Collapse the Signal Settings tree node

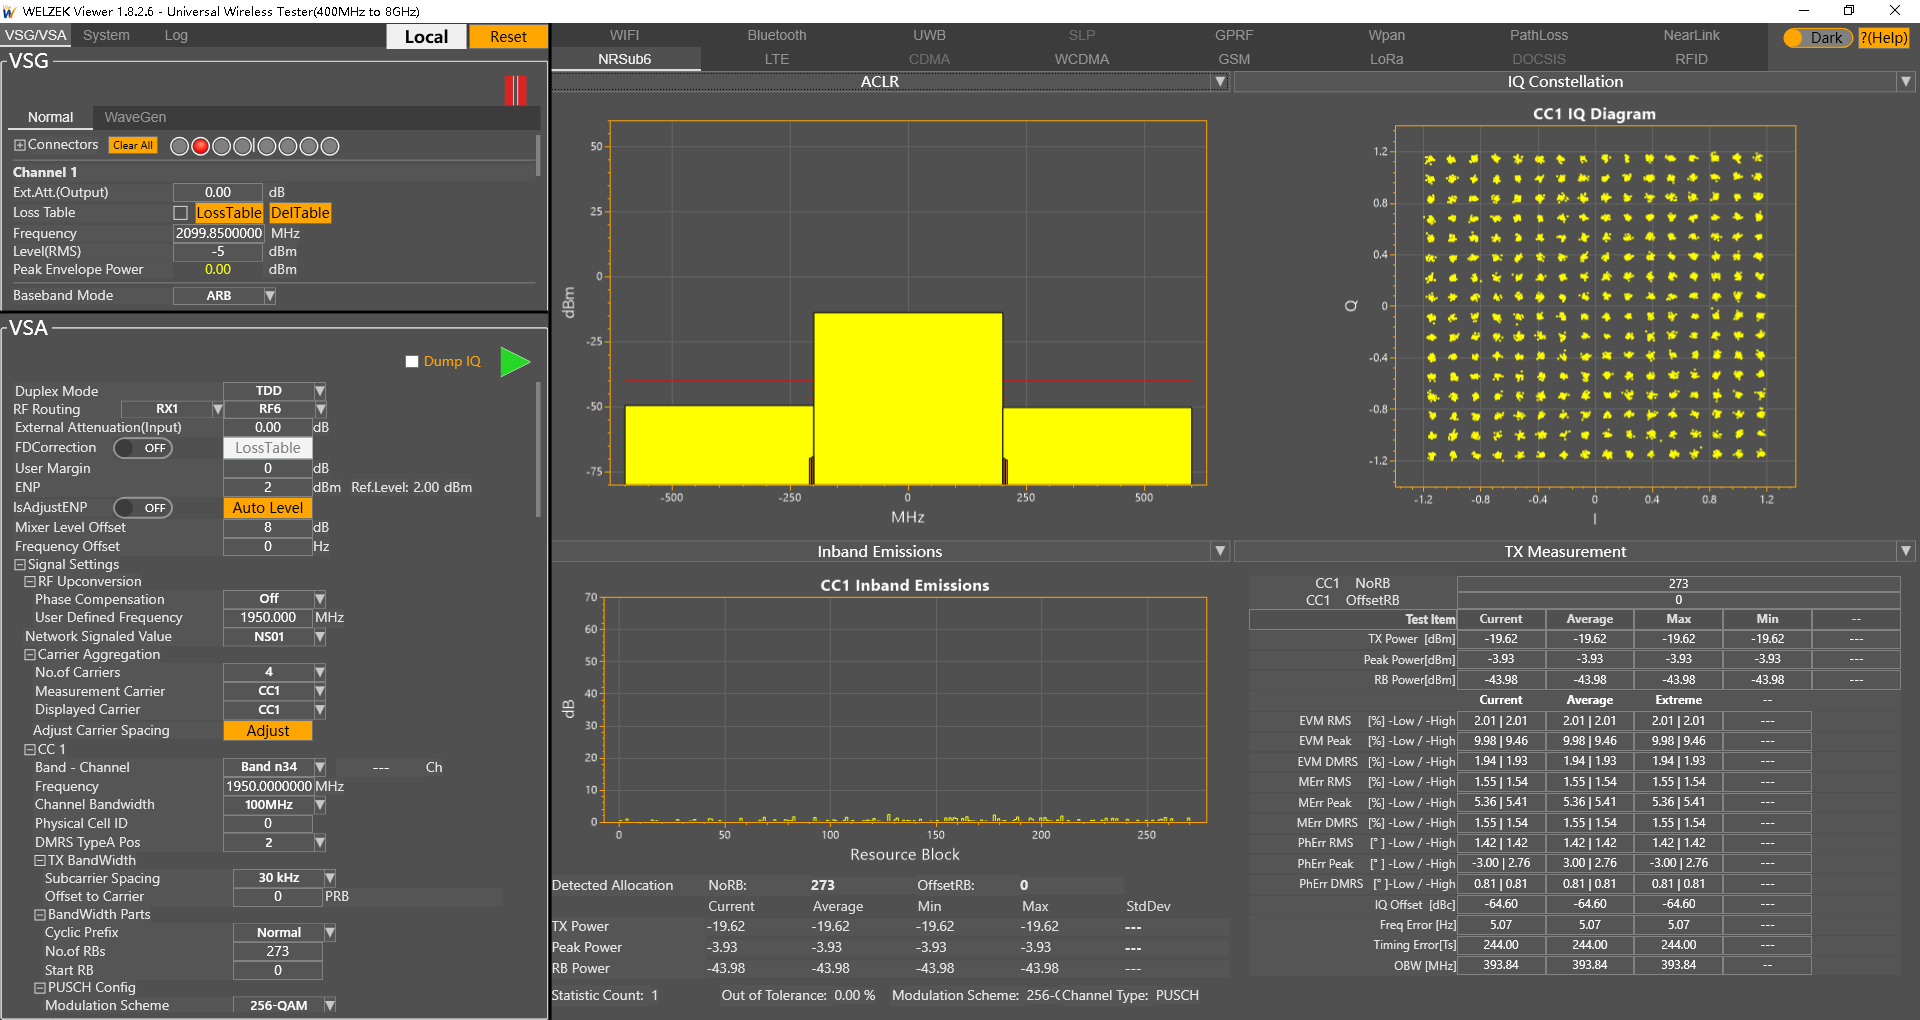(19, 565)
